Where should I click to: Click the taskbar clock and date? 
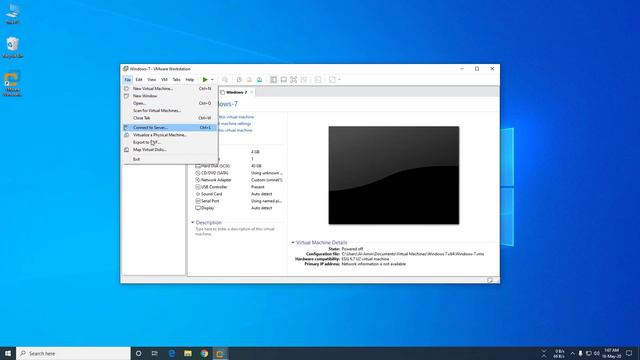point(611,353)
